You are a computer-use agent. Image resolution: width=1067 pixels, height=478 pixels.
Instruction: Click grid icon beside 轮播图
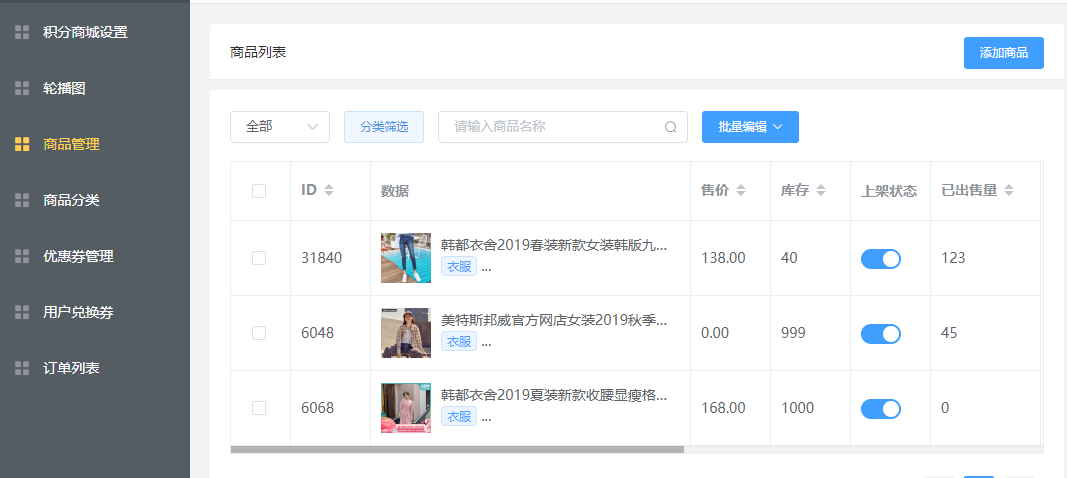coord(22,88)
